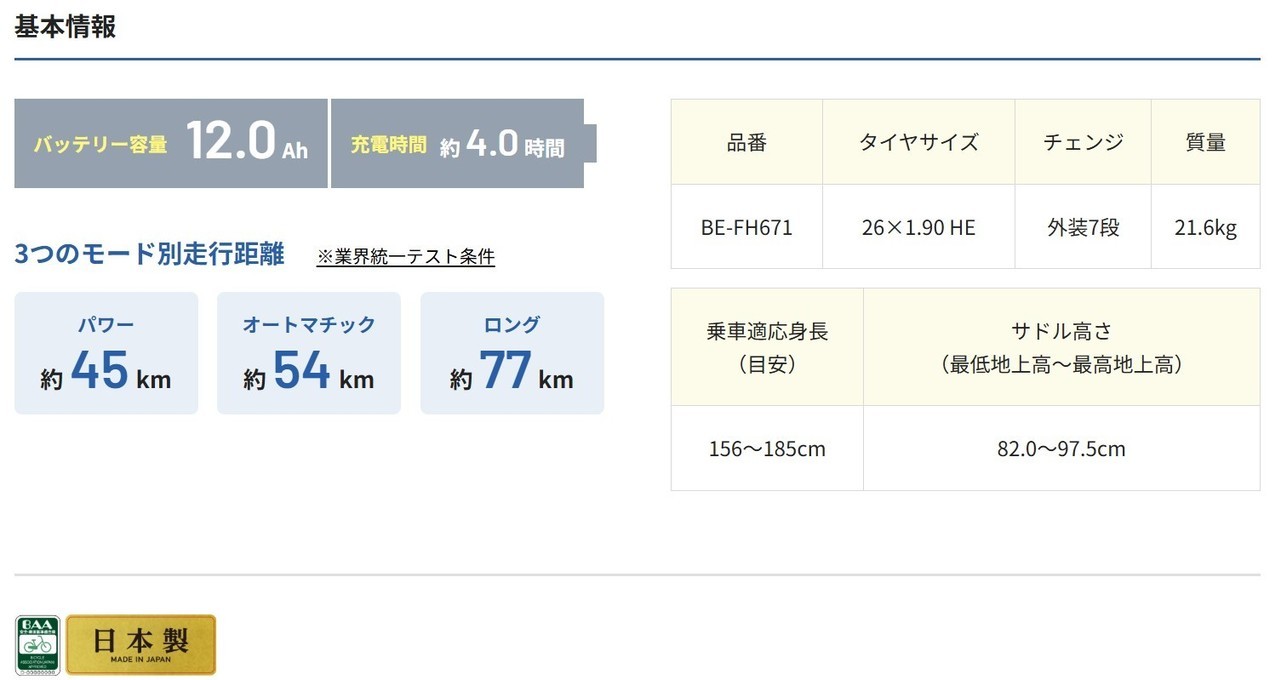This screenshot has height=680, width=1280.
Task: Select the オートマチック mode 54 km card
Action: point(309,353)
